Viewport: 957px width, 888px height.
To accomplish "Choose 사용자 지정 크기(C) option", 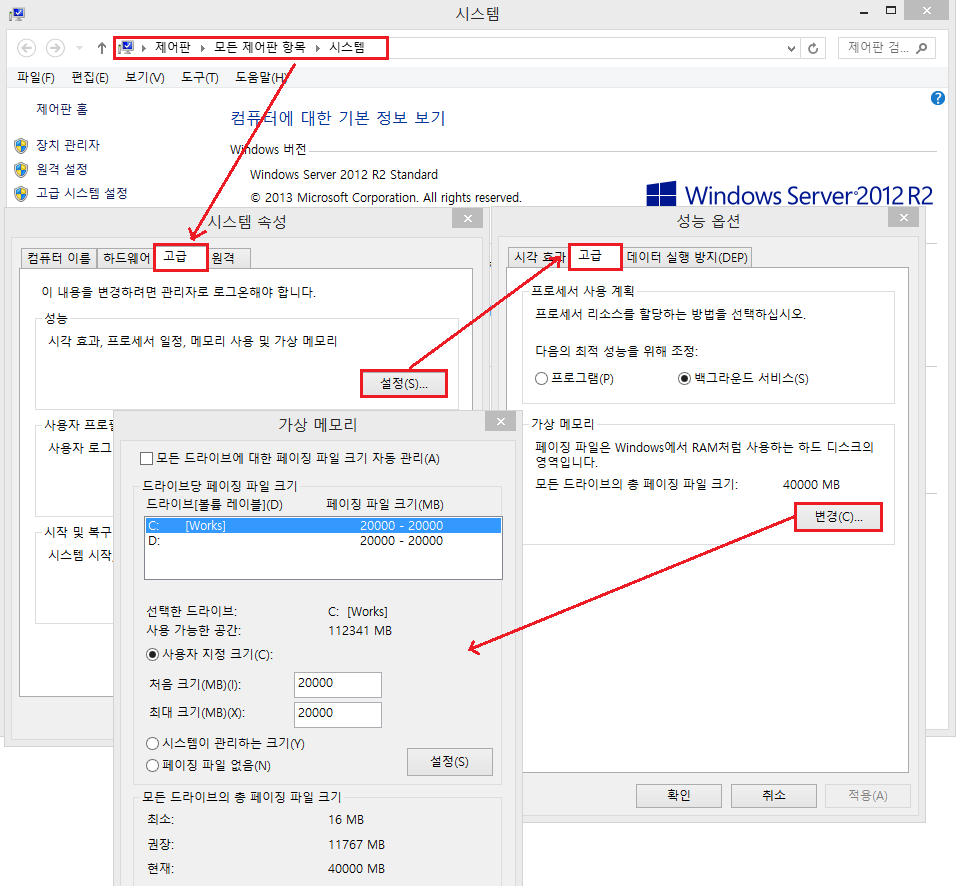I will (x=210, y=654).
